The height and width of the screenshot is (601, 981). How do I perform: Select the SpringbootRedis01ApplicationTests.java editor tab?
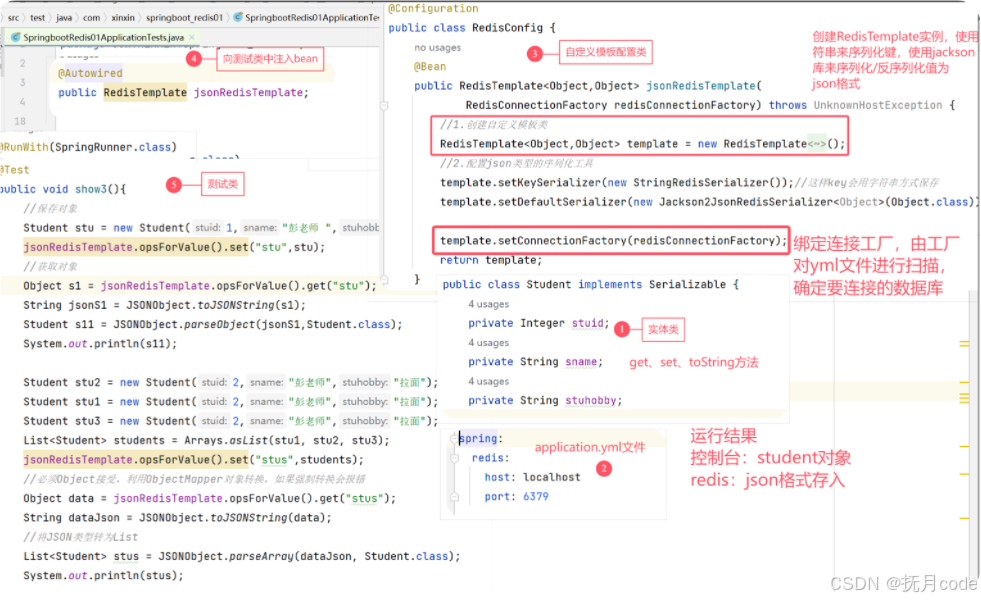coord(103,38)
